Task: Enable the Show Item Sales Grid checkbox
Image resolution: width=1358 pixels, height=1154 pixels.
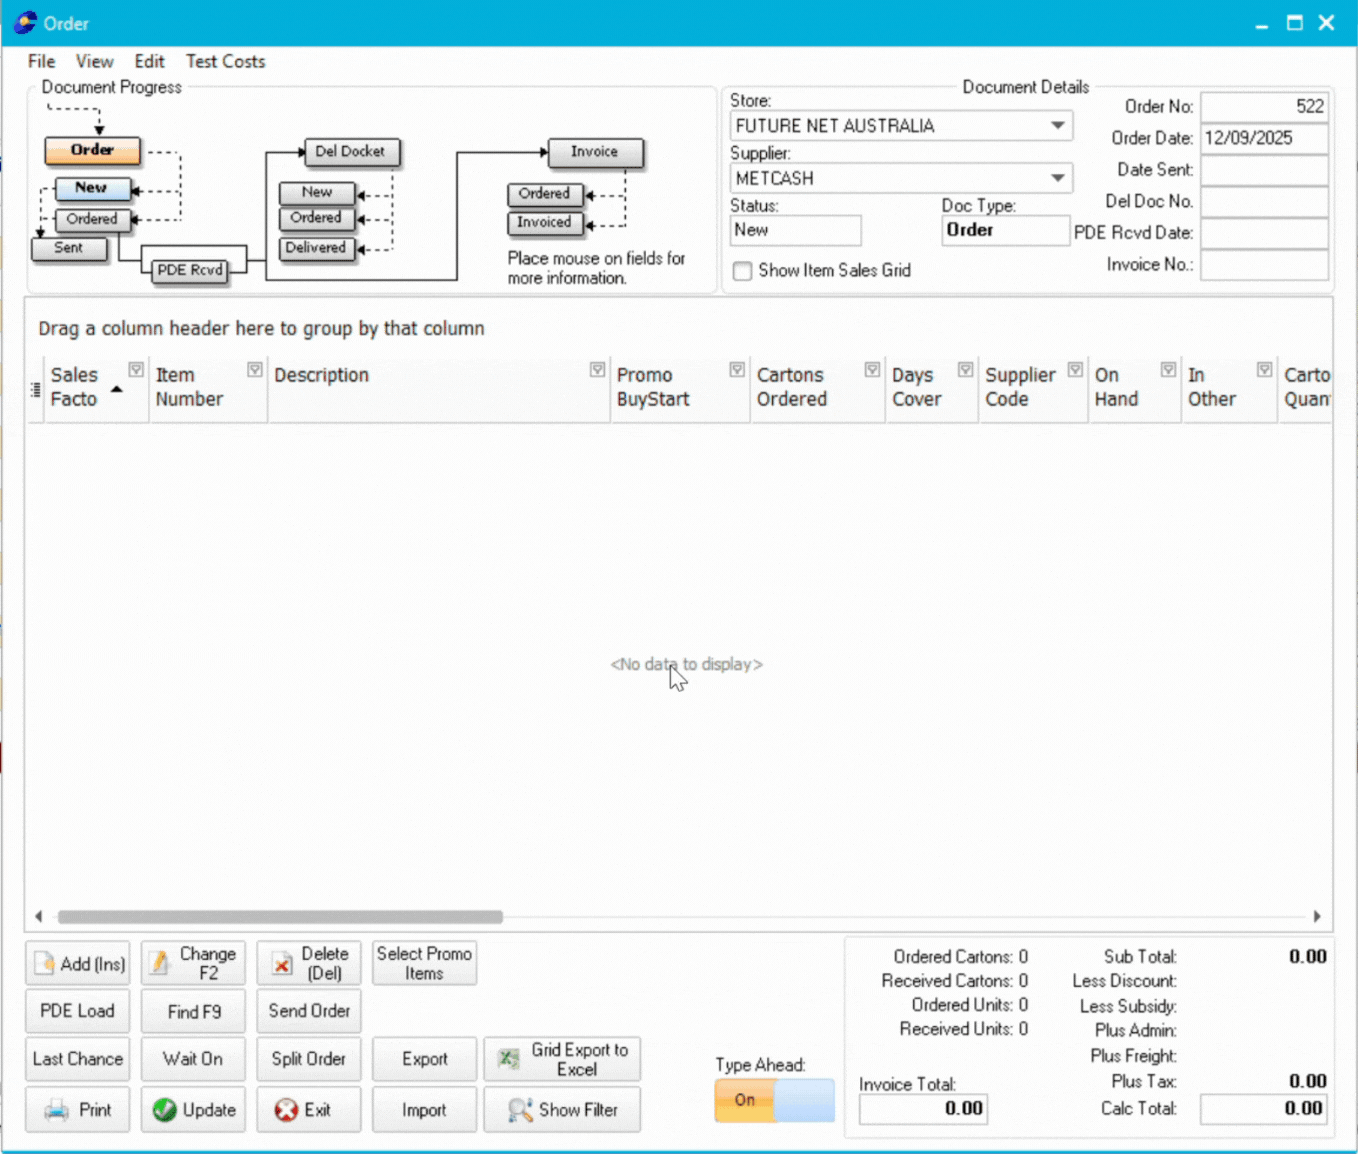Action: tap(741, 271)
